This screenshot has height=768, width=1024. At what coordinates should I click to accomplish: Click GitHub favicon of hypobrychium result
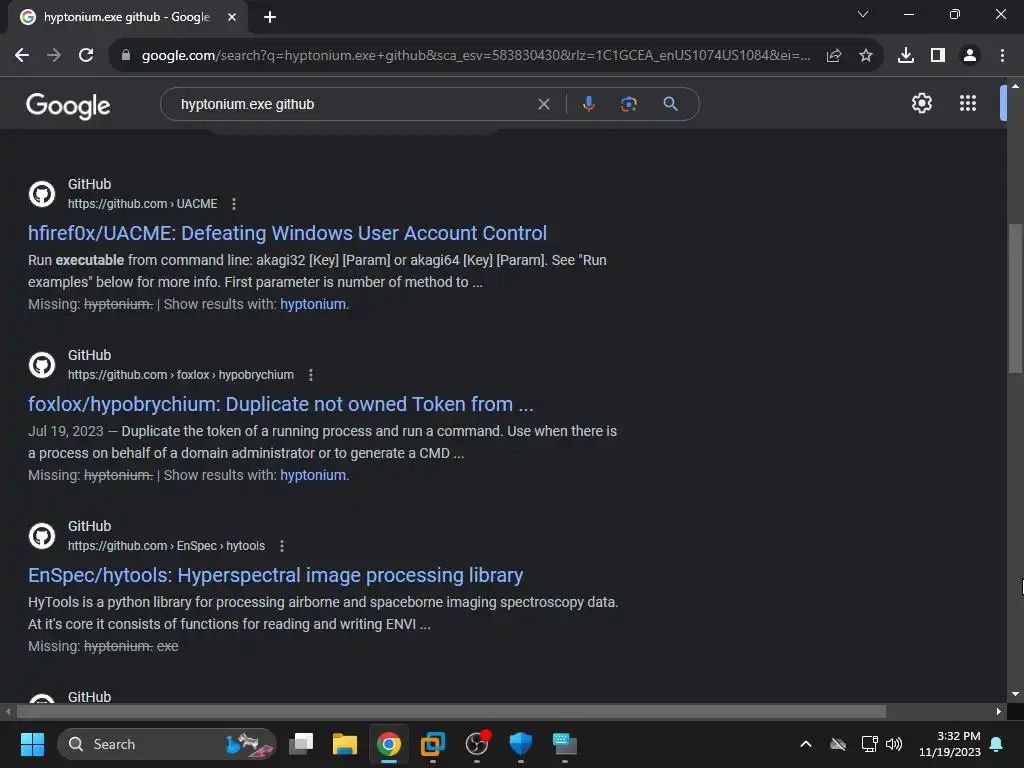click(x=42, y=365)
